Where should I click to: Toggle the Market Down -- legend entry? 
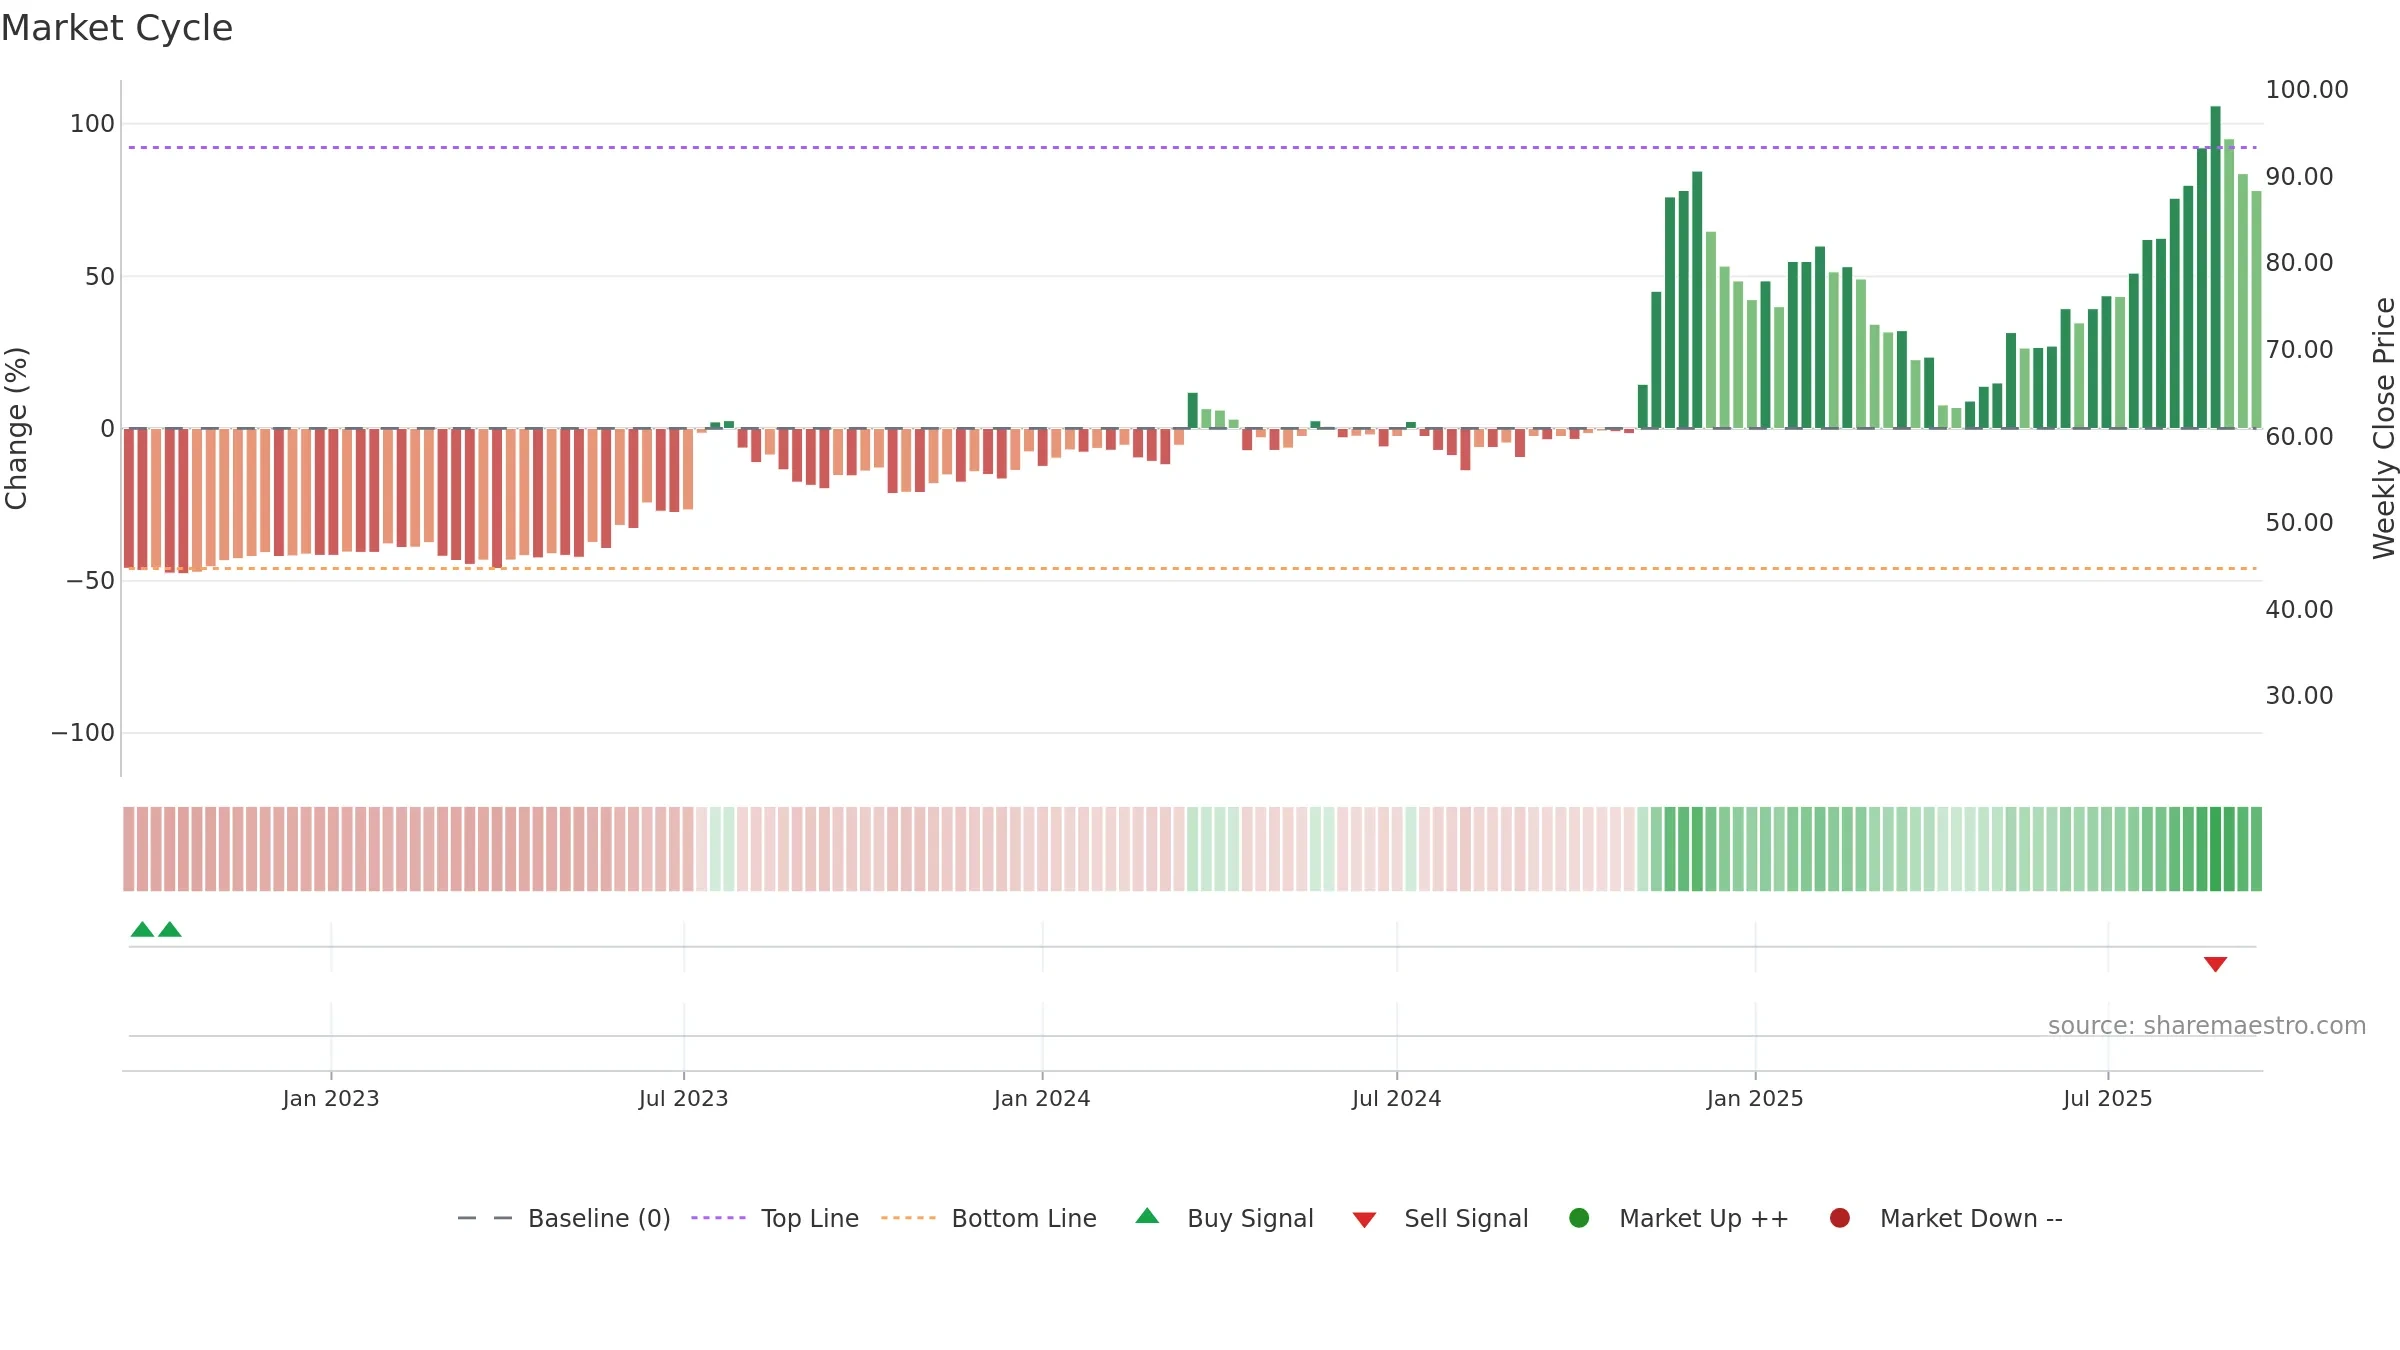click(x=1946, y=1218)
